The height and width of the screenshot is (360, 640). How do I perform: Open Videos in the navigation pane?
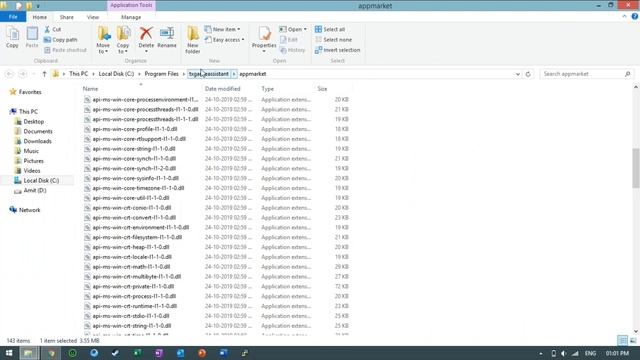tap(31, 171)
